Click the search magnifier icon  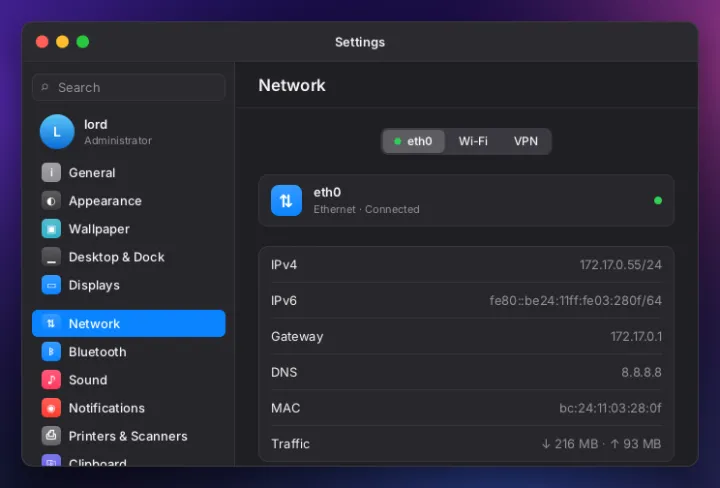tap(45, 87)
